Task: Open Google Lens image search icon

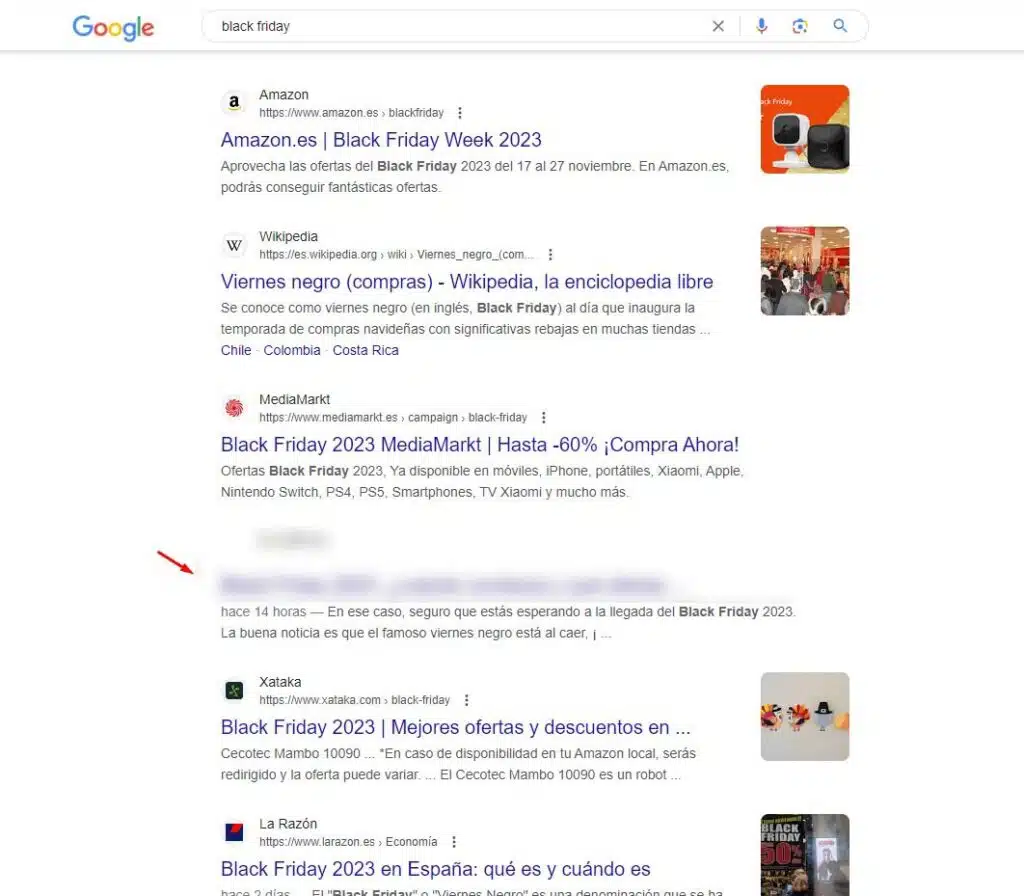Action: click(800, 26)
